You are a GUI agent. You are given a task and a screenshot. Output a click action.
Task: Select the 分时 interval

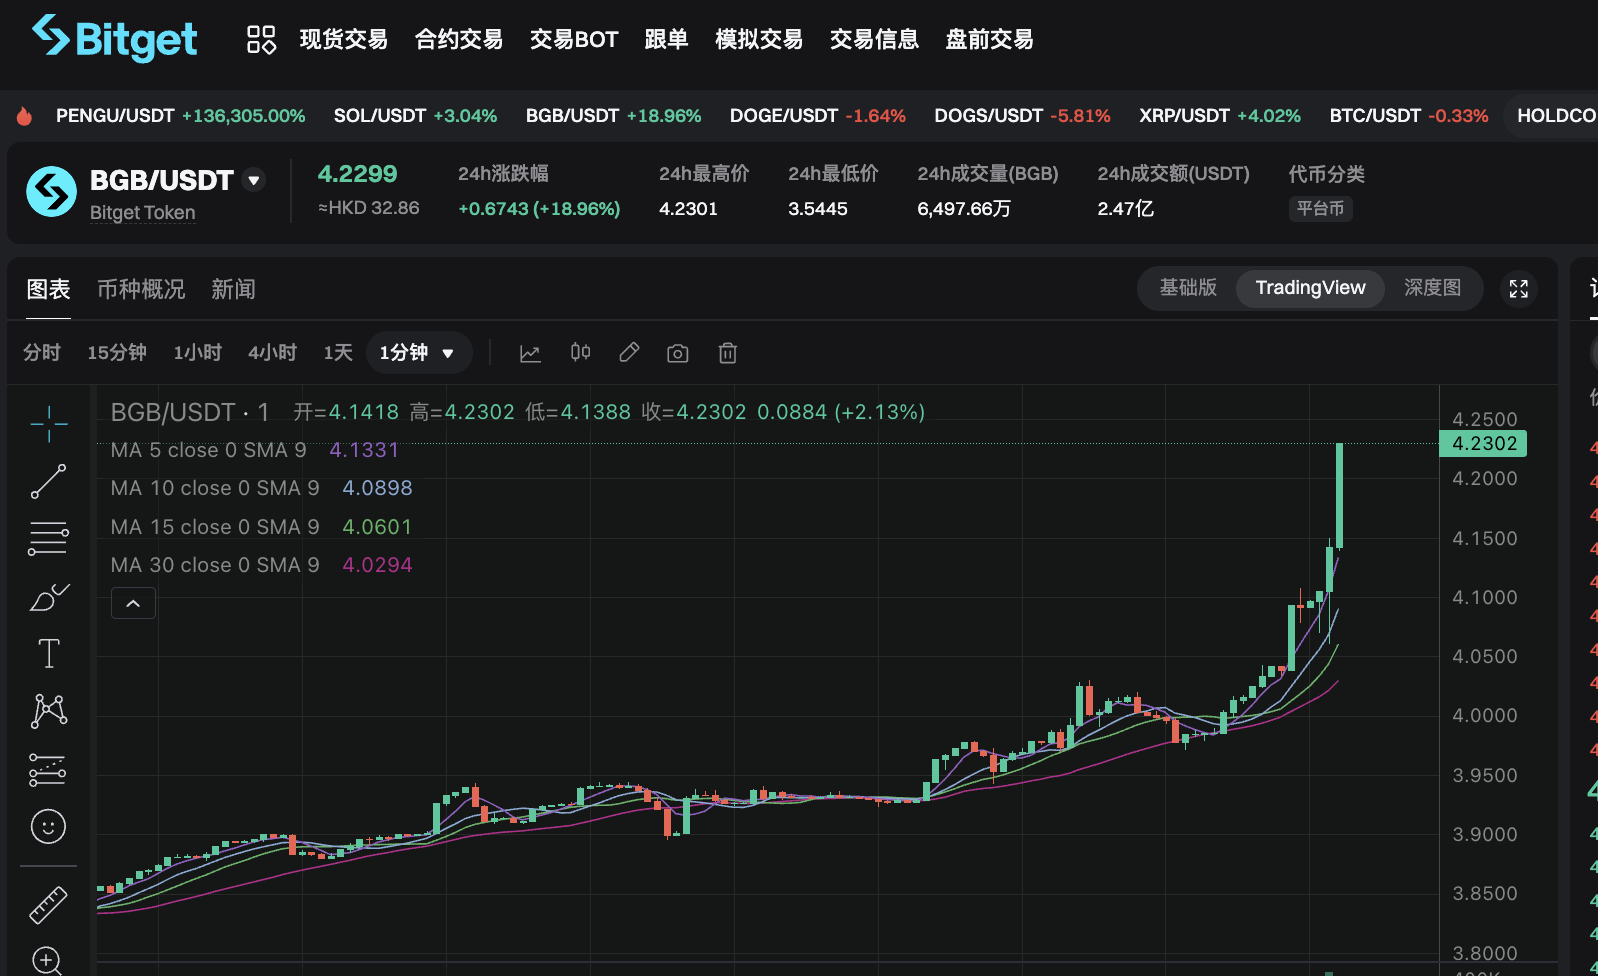tap(42, 353)
